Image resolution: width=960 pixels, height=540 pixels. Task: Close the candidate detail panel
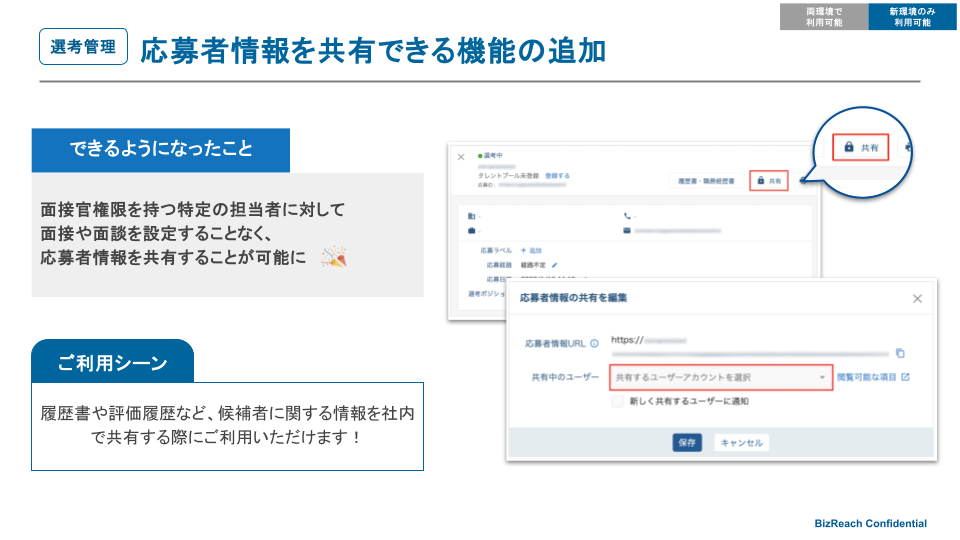[x=461, y=157]
